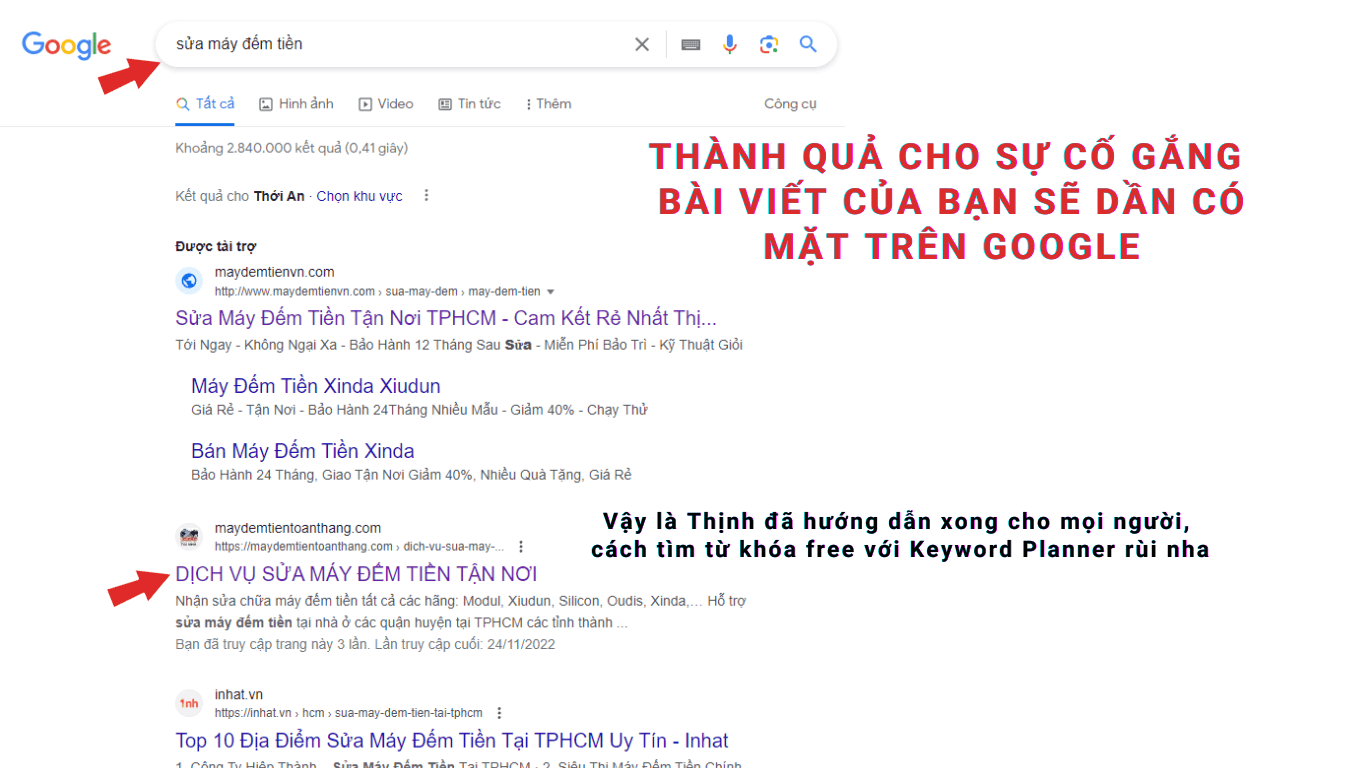Open three-dot menu on maydemtientoanthang result

point(521,546)
